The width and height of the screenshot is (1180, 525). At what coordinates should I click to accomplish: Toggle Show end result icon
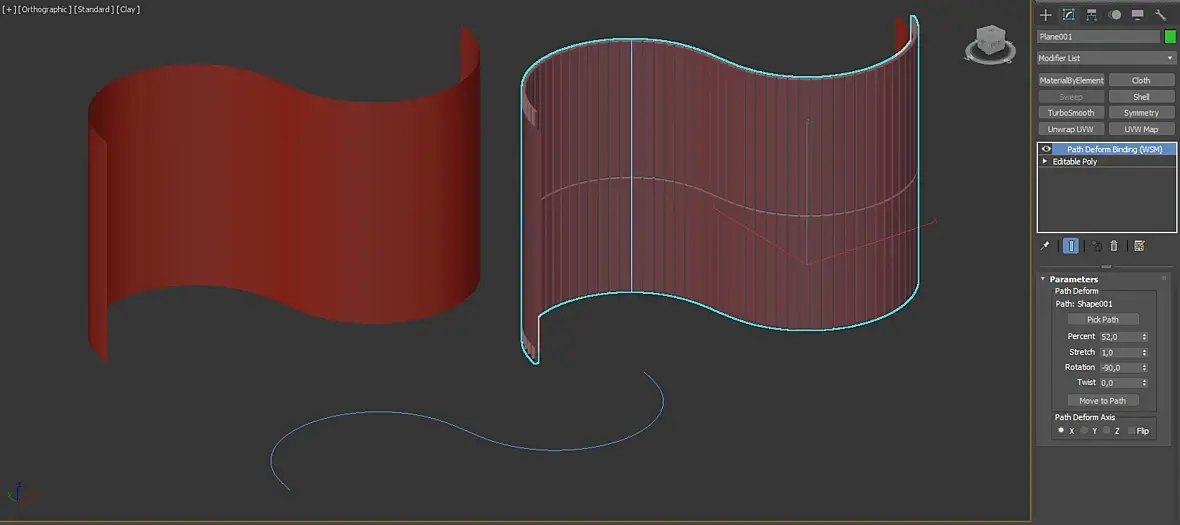1071,246
